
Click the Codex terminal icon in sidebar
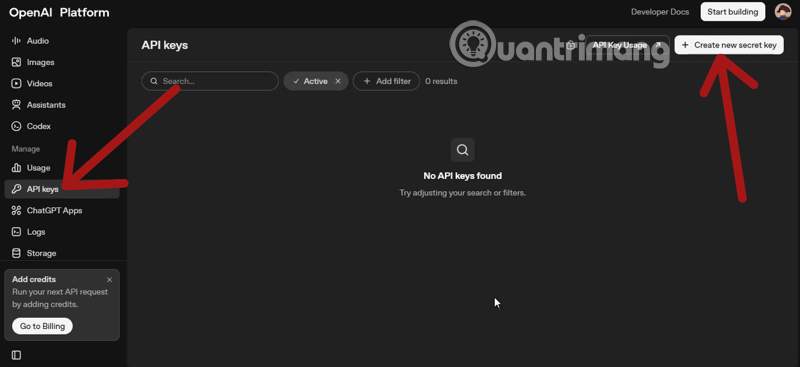coord(16,127)
